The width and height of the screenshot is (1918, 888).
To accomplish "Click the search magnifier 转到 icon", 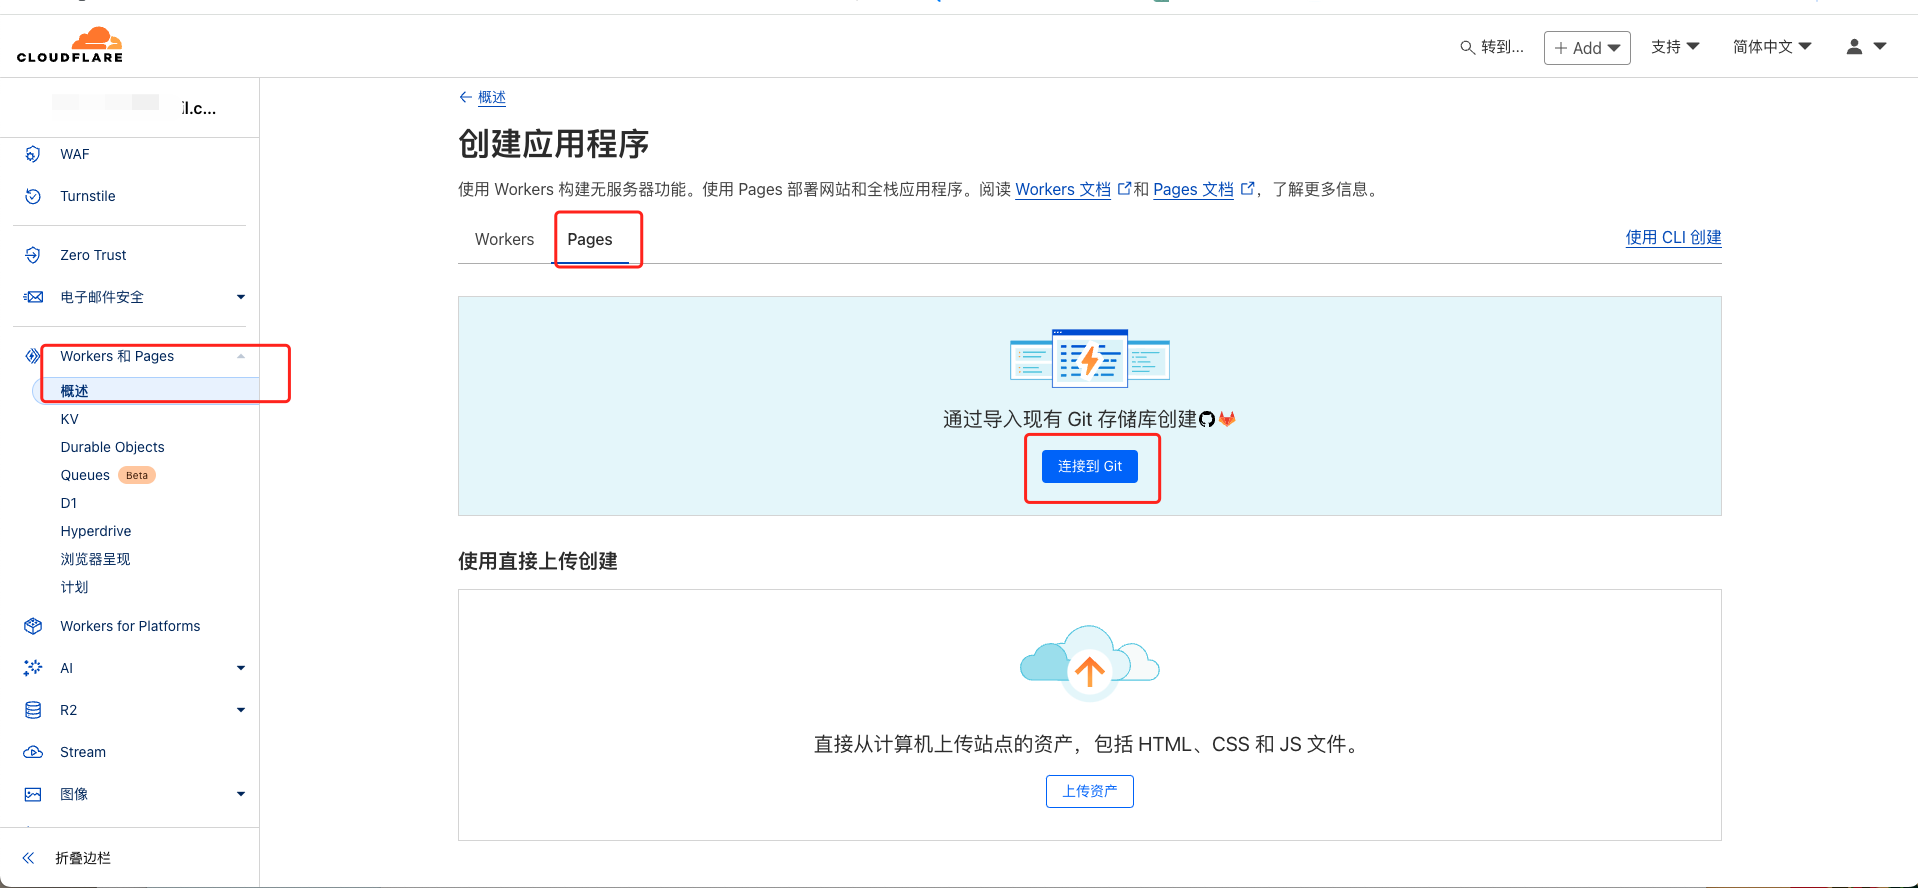I will click(x=1467, y=47).
